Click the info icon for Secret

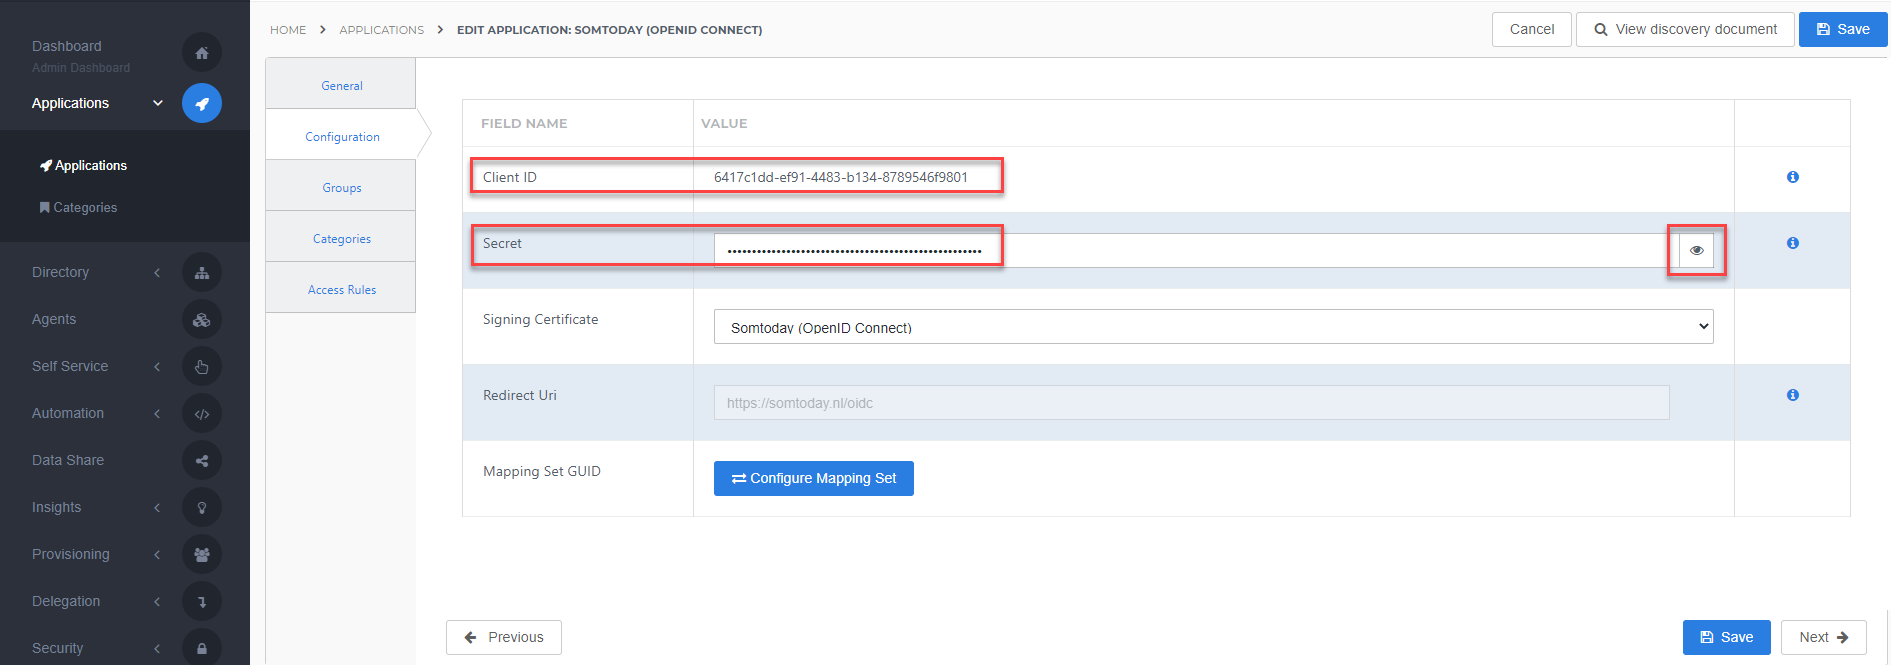click(x=1793, y=243)
